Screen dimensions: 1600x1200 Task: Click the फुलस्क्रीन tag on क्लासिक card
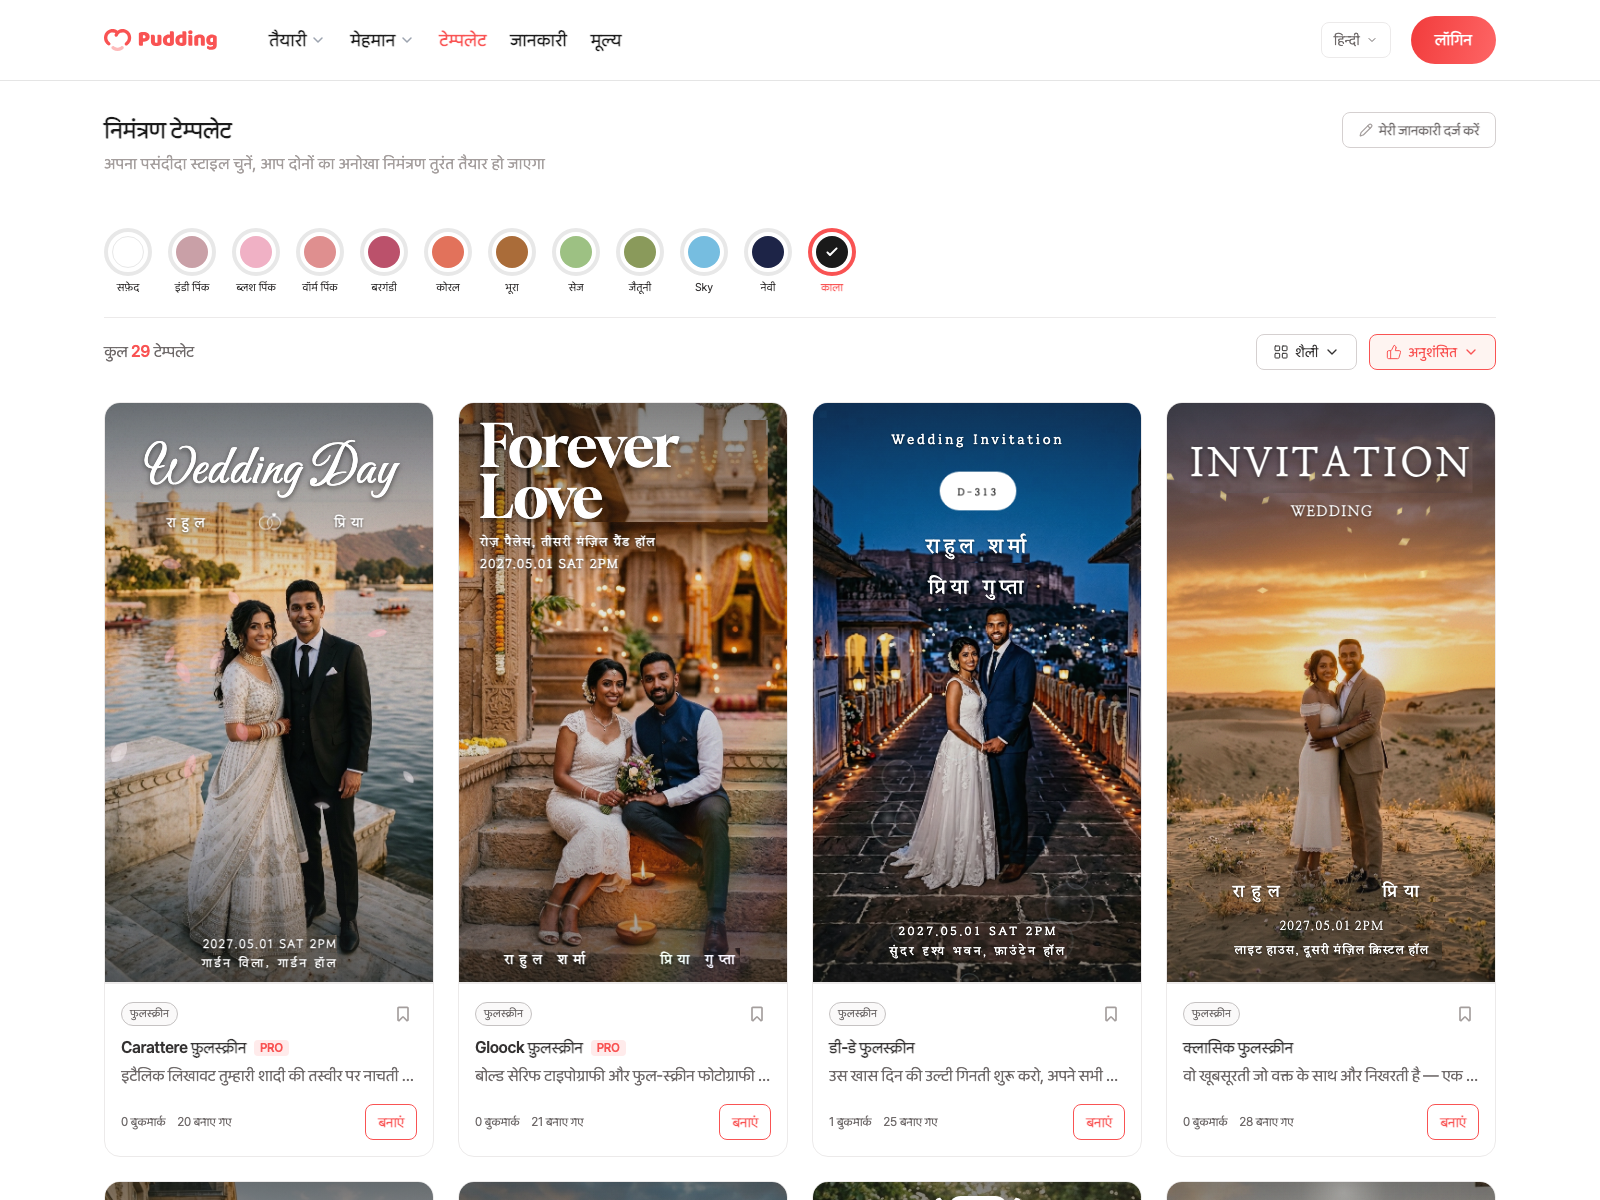point(1212,1014)
